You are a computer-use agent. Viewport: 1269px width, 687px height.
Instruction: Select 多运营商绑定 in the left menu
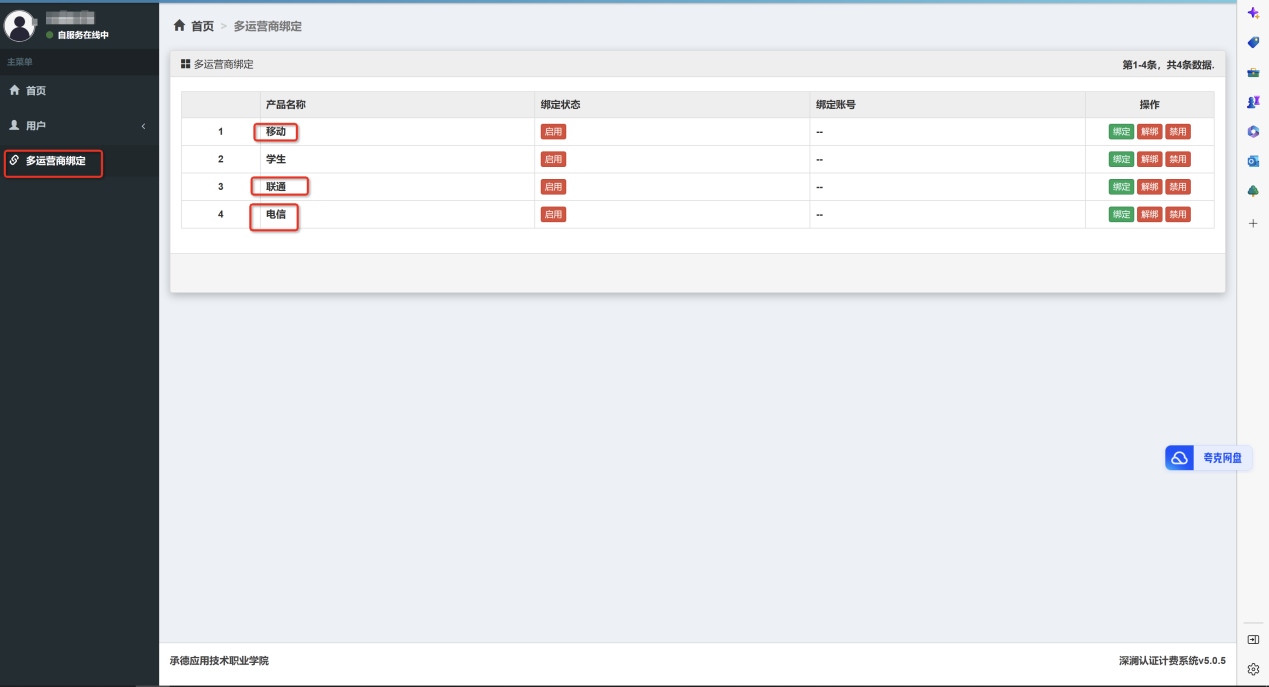point(55,161)
